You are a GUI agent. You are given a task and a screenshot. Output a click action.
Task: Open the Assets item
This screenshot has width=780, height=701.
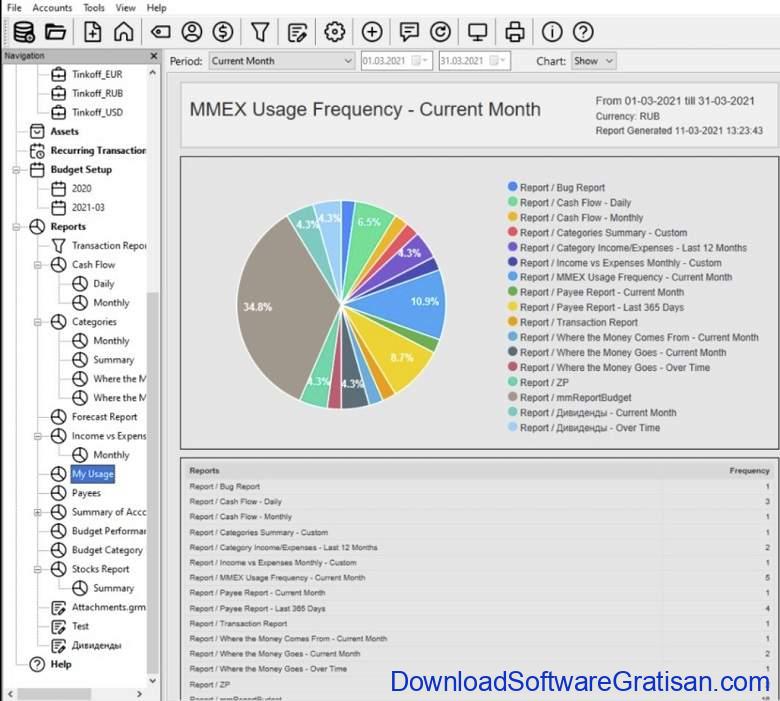(x=65, y=131)
